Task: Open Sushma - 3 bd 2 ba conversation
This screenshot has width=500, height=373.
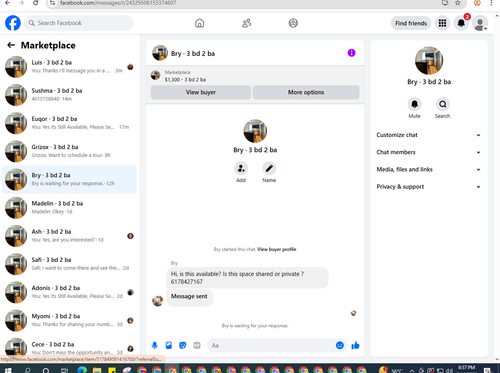Action: pyautogui.click(x=69, y=95)
